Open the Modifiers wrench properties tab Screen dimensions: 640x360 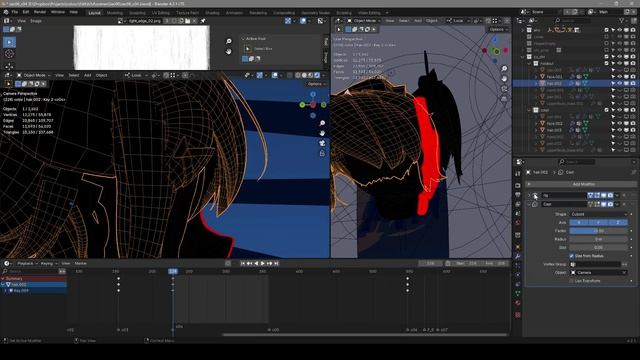coord(518,256)
